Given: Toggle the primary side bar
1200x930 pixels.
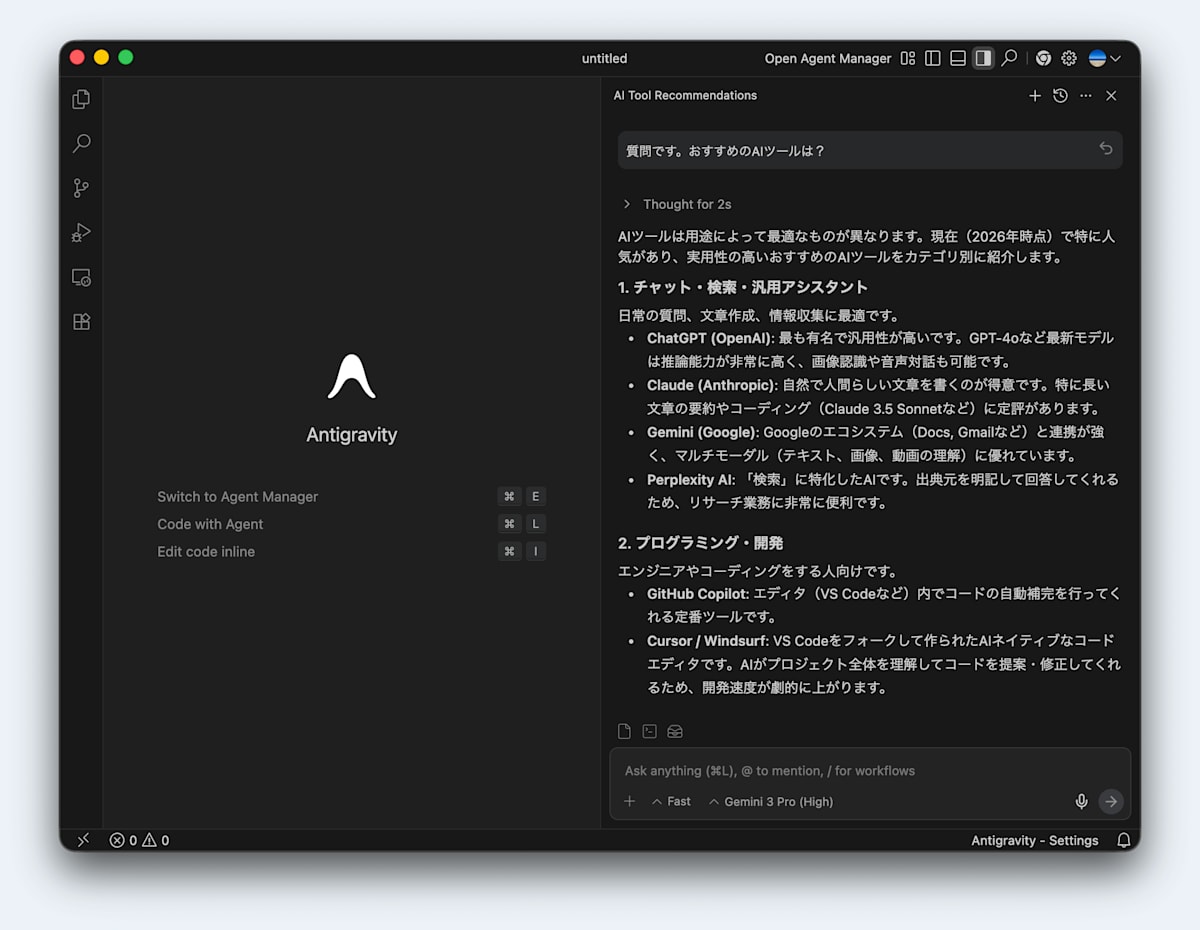Looking at the screenshot, I should [x=933, y=58].
